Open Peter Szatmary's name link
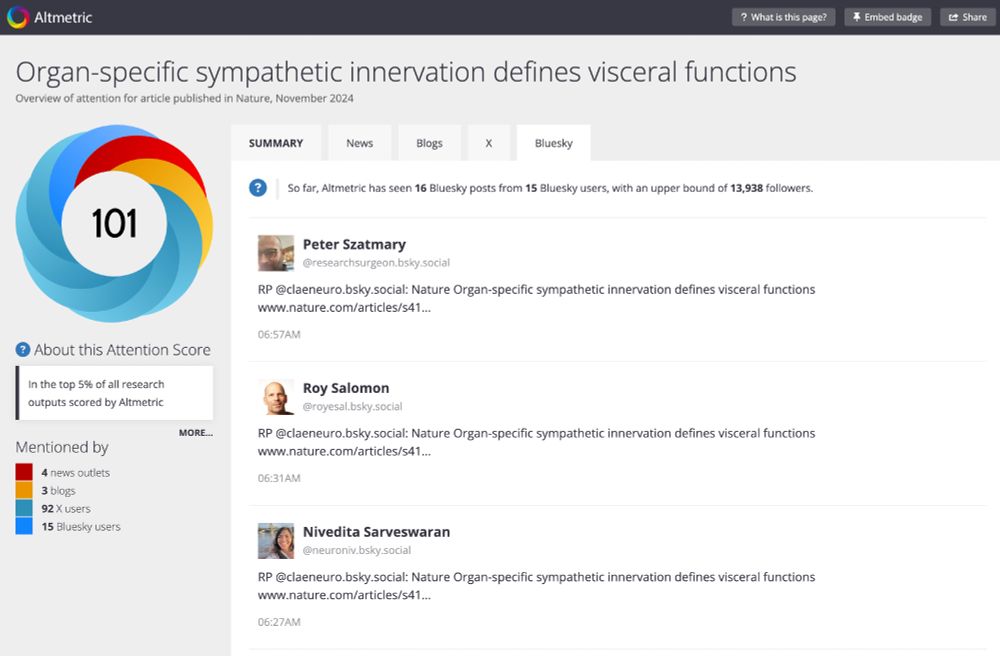Screen dimensions: 1000x656 354,244
